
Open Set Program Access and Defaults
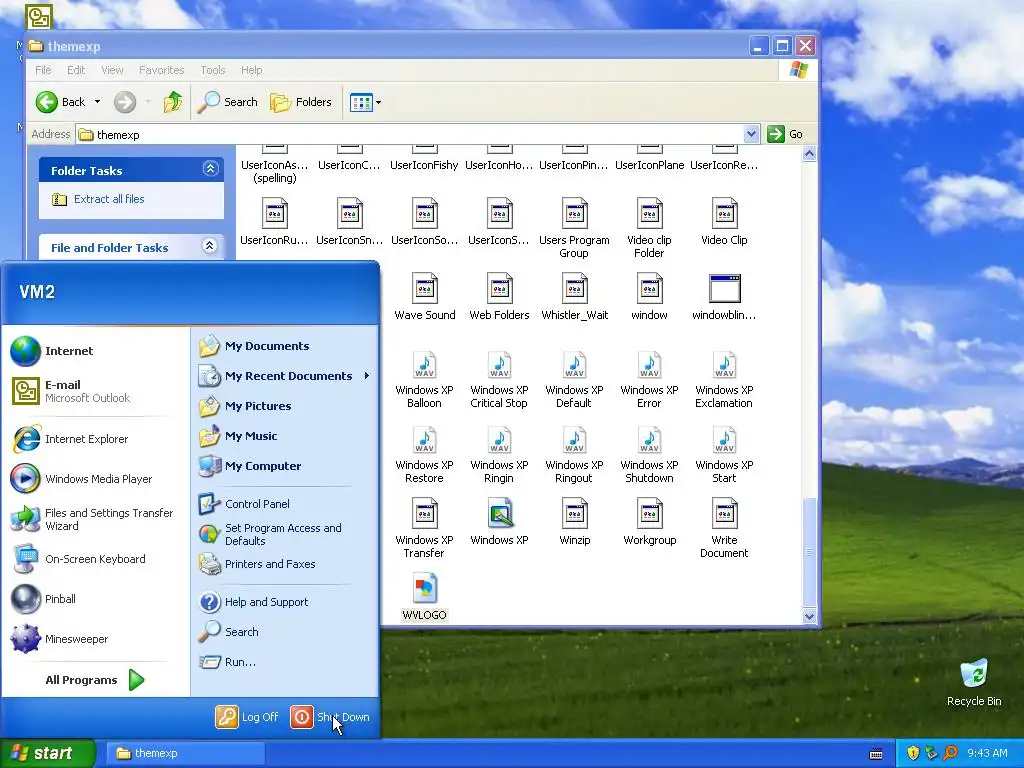coord(285,534)
